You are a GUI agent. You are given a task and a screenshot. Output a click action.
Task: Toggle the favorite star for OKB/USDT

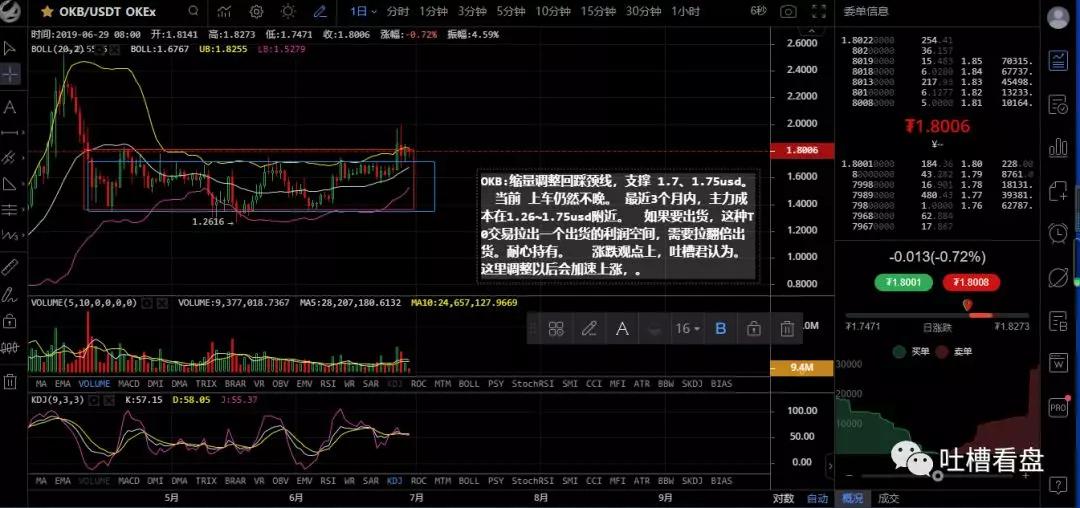47,12
